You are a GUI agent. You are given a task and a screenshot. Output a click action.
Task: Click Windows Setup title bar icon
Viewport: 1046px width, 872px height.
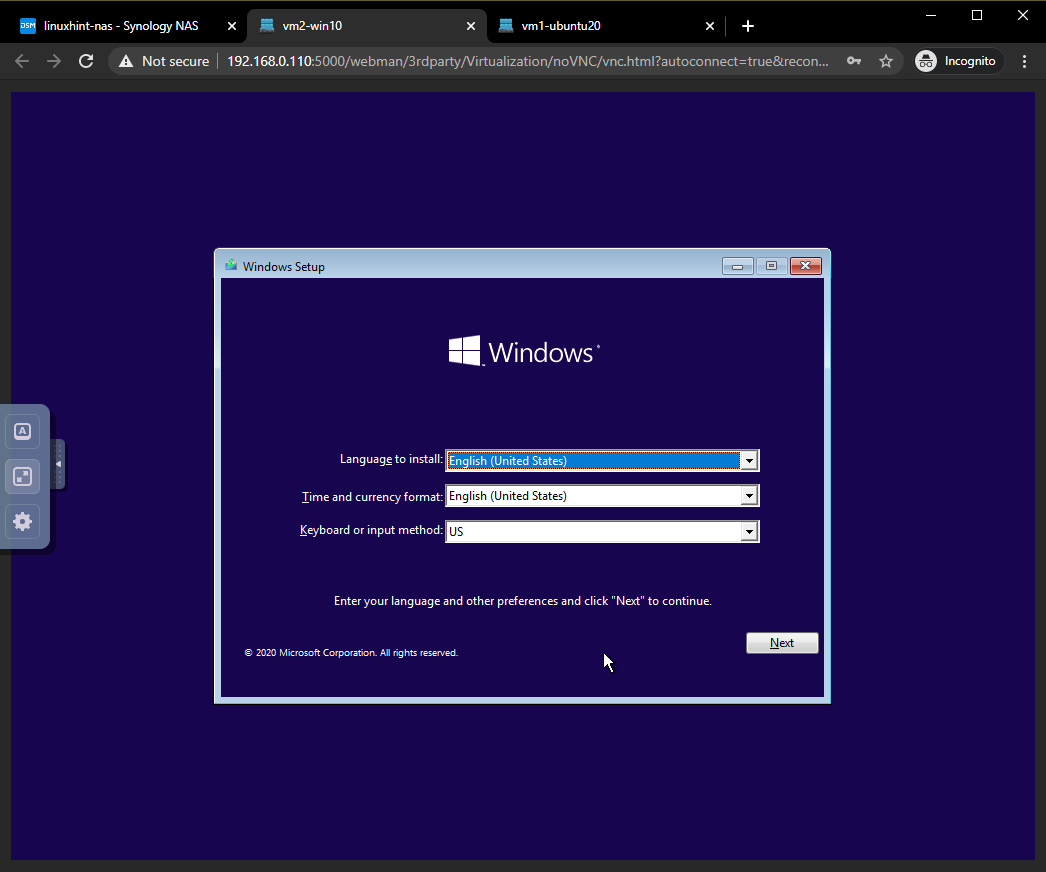click(231, 266)
